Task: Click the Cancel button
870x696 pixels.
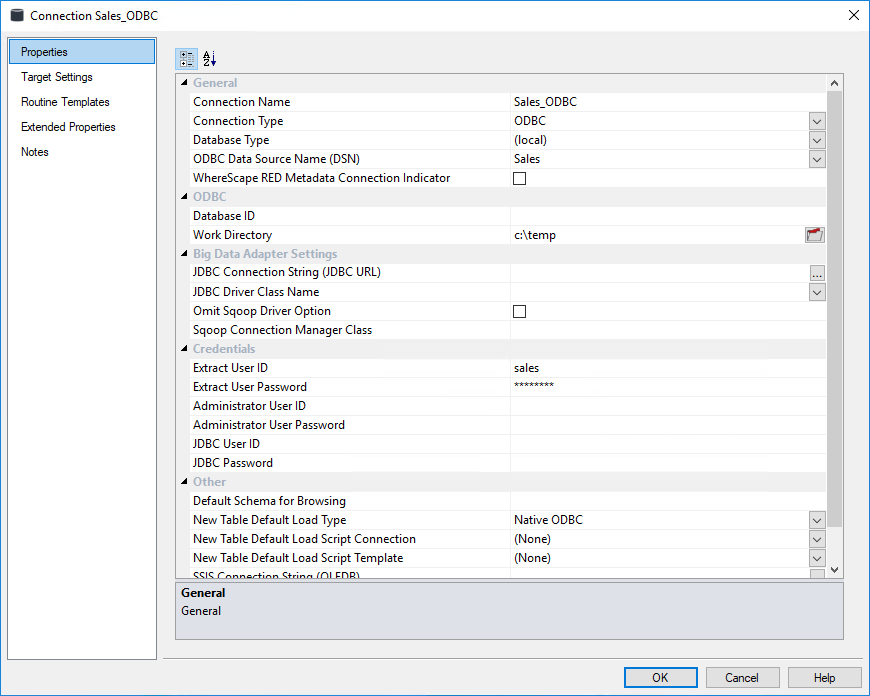Action: [x=741, y=677]
